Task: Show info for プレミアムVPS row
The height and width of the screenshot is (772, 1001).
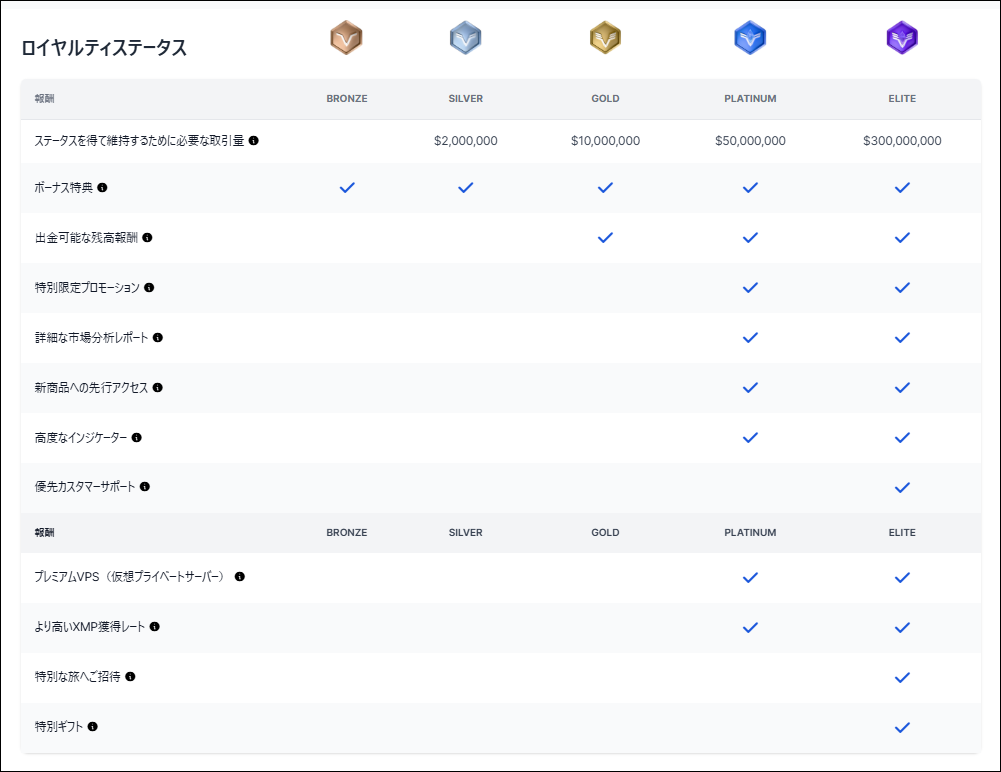Action: (x=240, y=577)
